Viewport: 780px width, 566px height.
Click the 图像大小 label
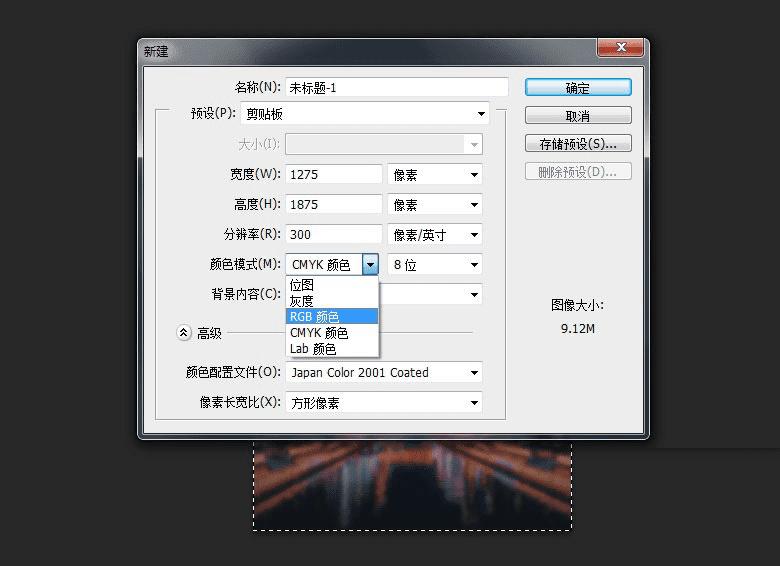coord(577,305)
